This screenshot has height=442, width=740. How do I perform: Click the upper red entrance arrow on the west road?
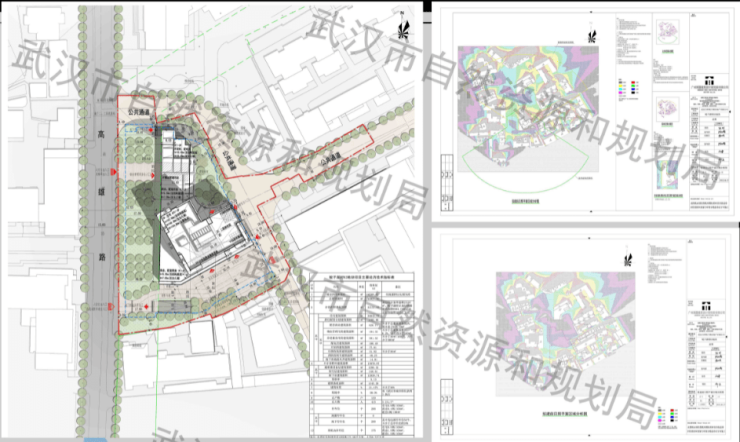(x=113, y=172)
